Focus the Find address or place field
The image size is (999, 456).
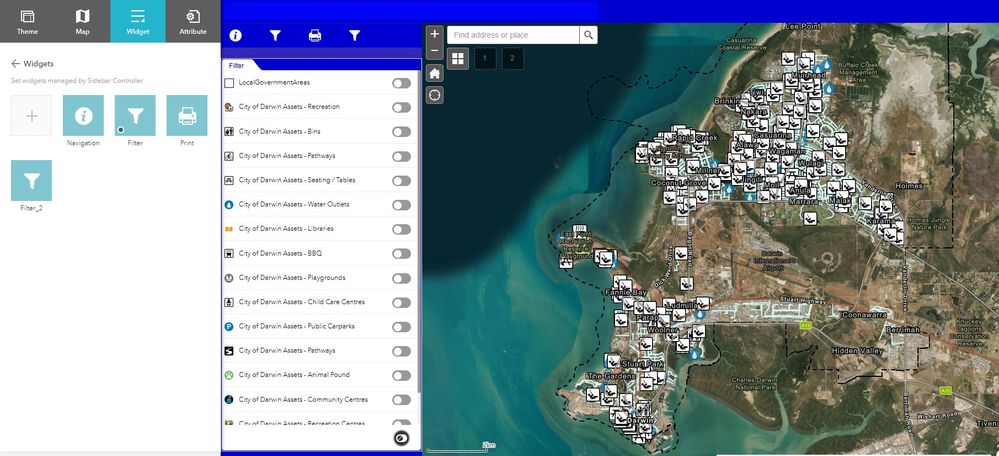coord(514,35)
